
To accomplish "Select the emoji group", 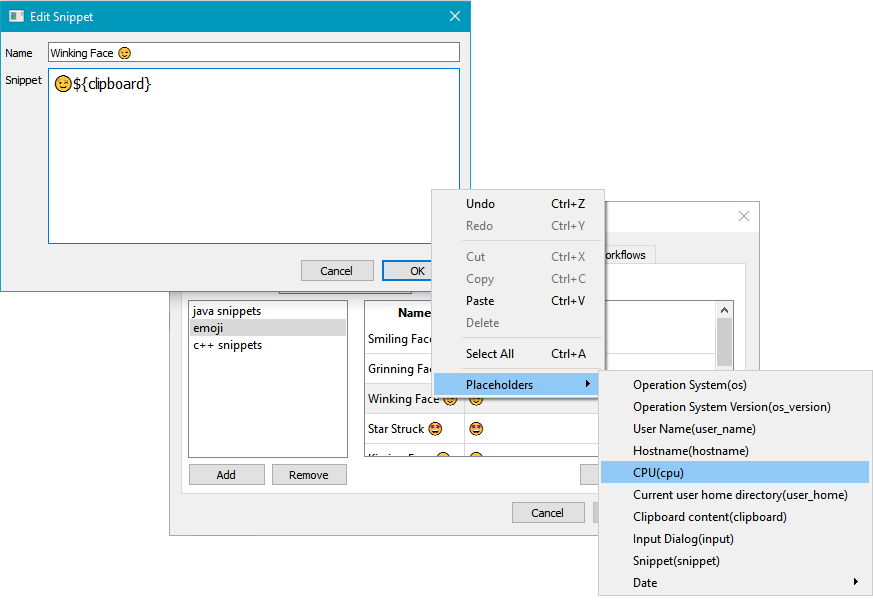I will click(268, 328).
